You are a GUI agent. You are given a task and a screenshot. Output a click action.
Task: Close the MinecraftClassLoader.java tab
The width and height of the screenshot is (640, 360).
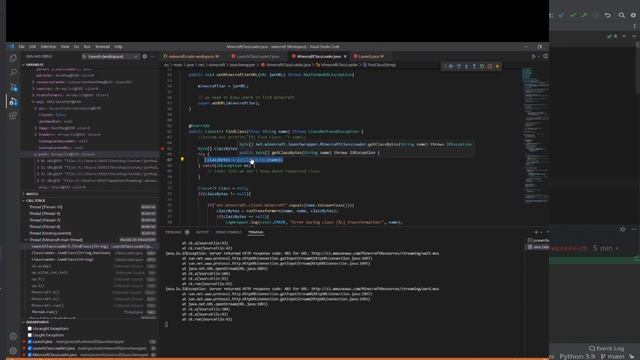point(345,56)
